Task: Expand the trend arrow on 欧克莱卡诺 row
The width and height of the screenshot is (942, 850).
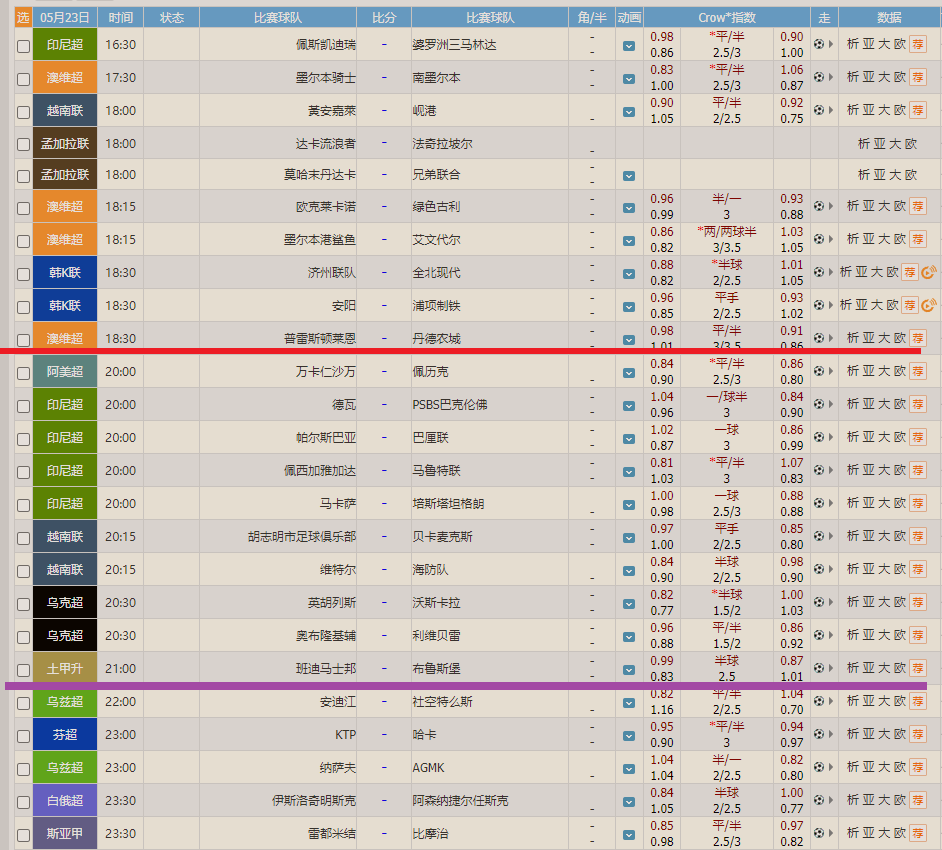Action: pyautogui.click(x=830, y=208)
